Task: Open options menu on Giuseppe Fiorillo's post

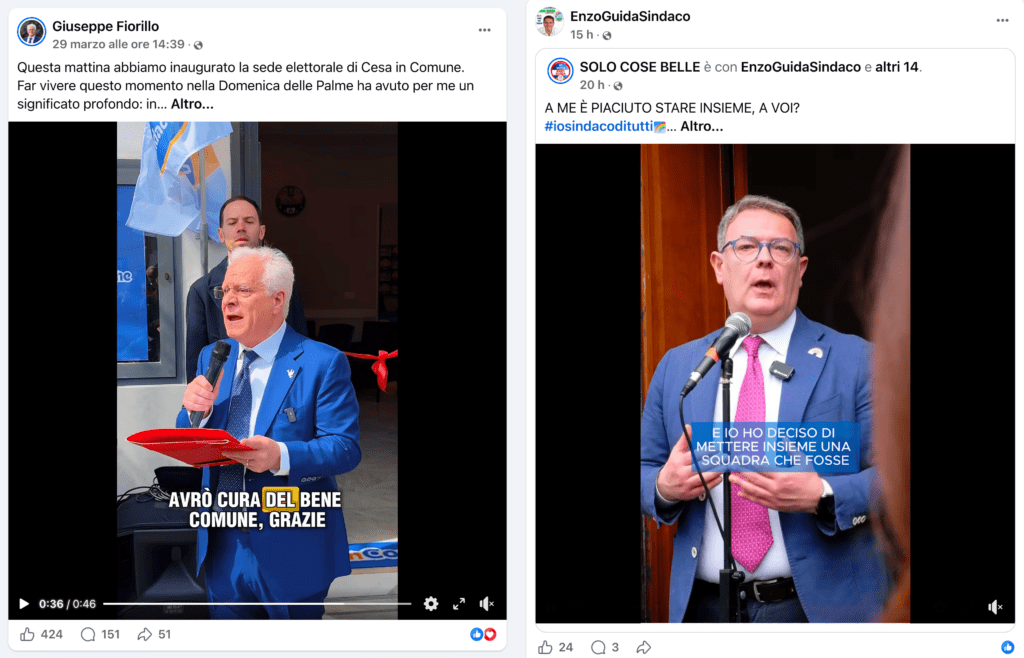Action: [x=485, y=30]
